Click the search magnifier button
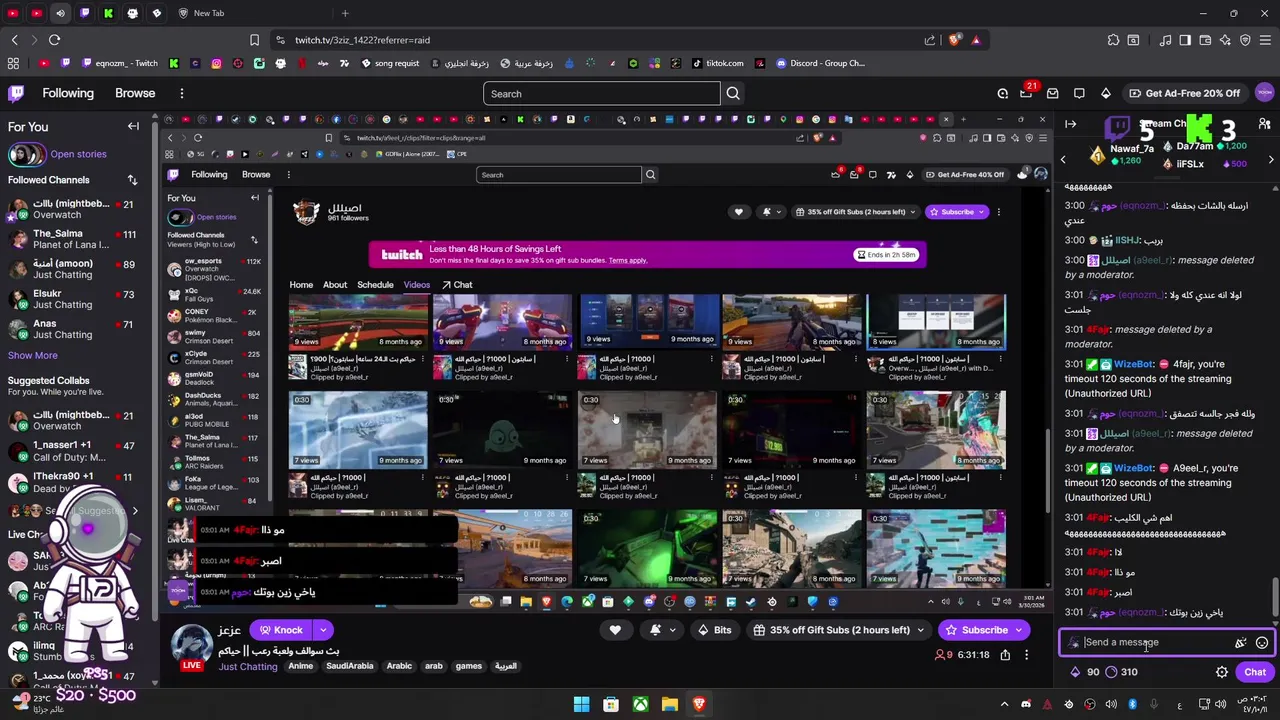The width and height of the screenshot is (1280, 720). click(733, 94)
